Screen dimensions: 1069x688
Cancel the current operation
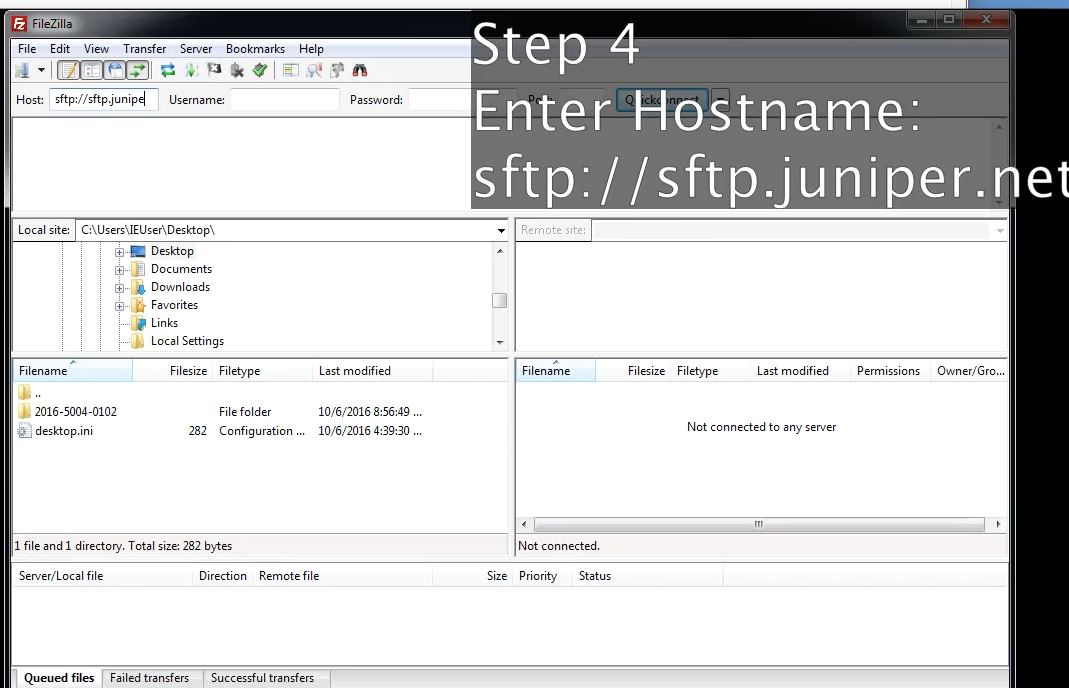pyautogui.click(x=214, y=70)
